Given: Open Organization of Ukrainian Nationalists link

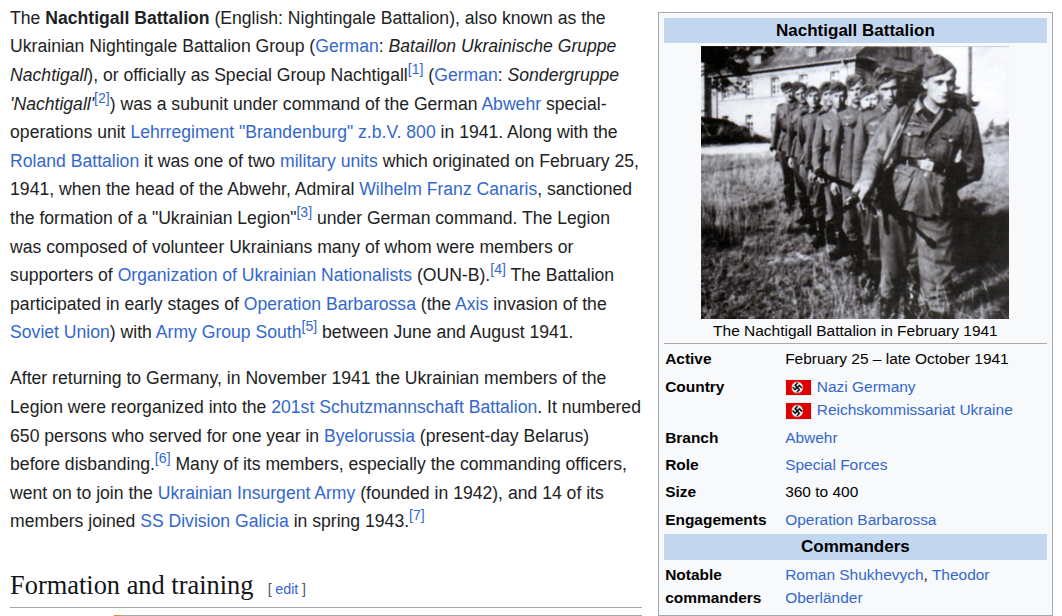Looking at the screenshot, I should (x=265, y=275).
